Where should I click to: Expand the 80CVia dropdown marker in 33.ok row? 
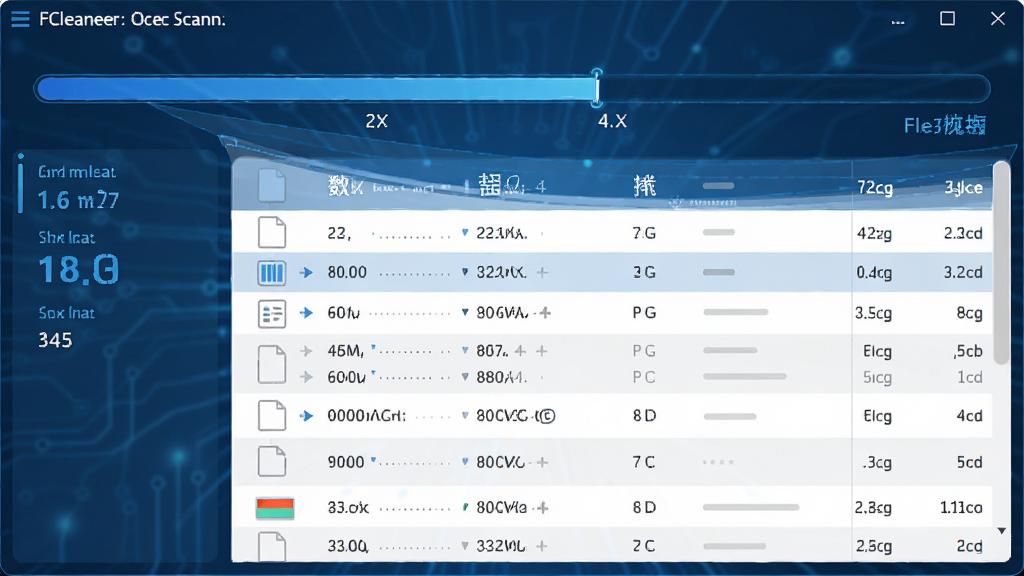click(x=465, y=507)
